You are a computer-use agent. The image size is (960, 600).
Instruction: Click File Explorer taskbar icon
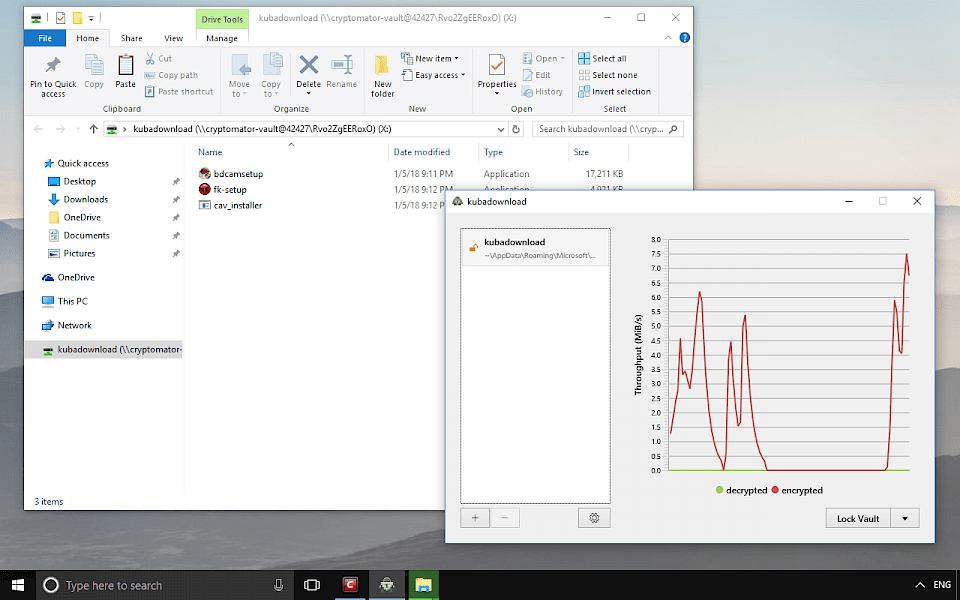[x=423, y=585]
